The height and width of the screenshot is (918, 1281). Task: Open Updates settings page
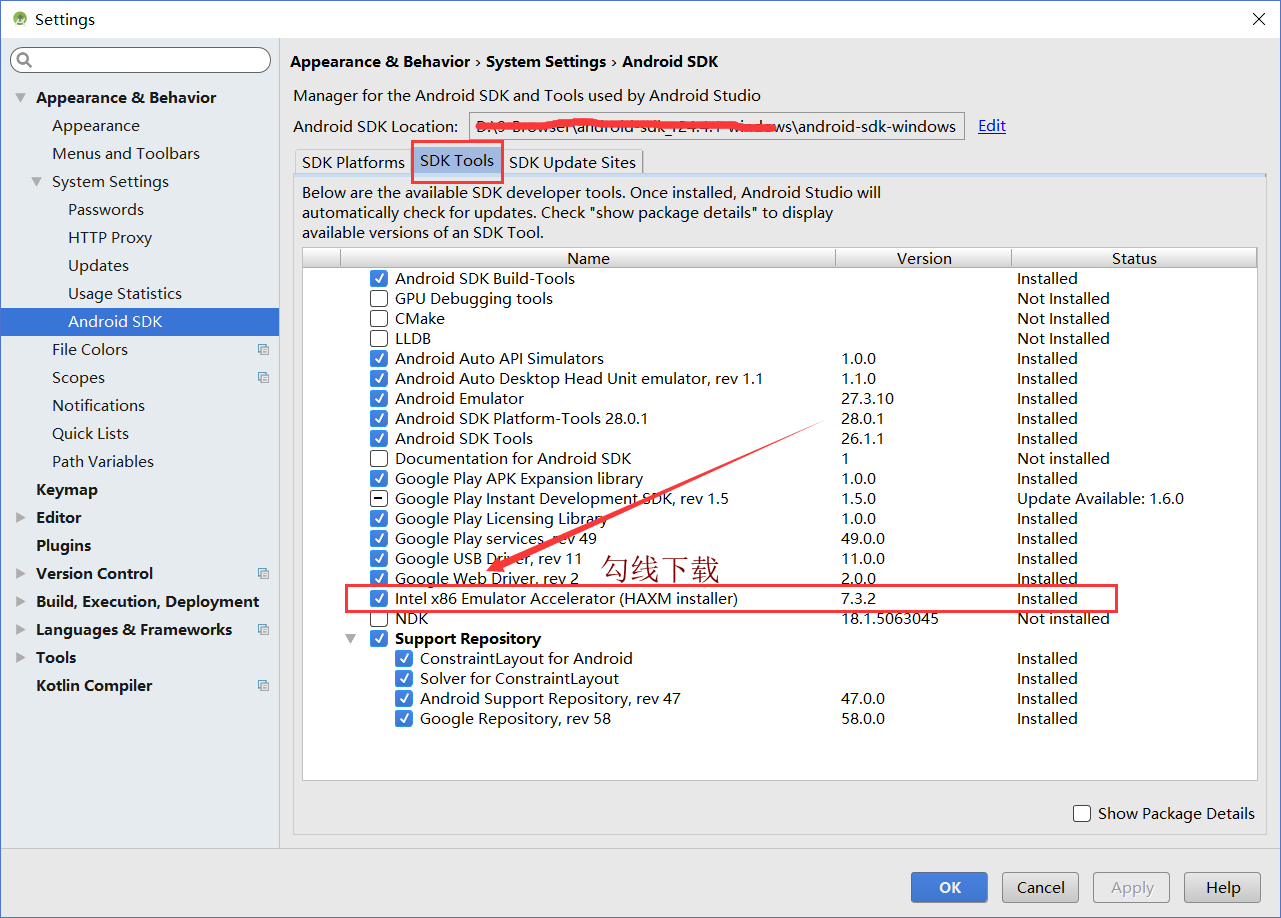coord(98,266)
